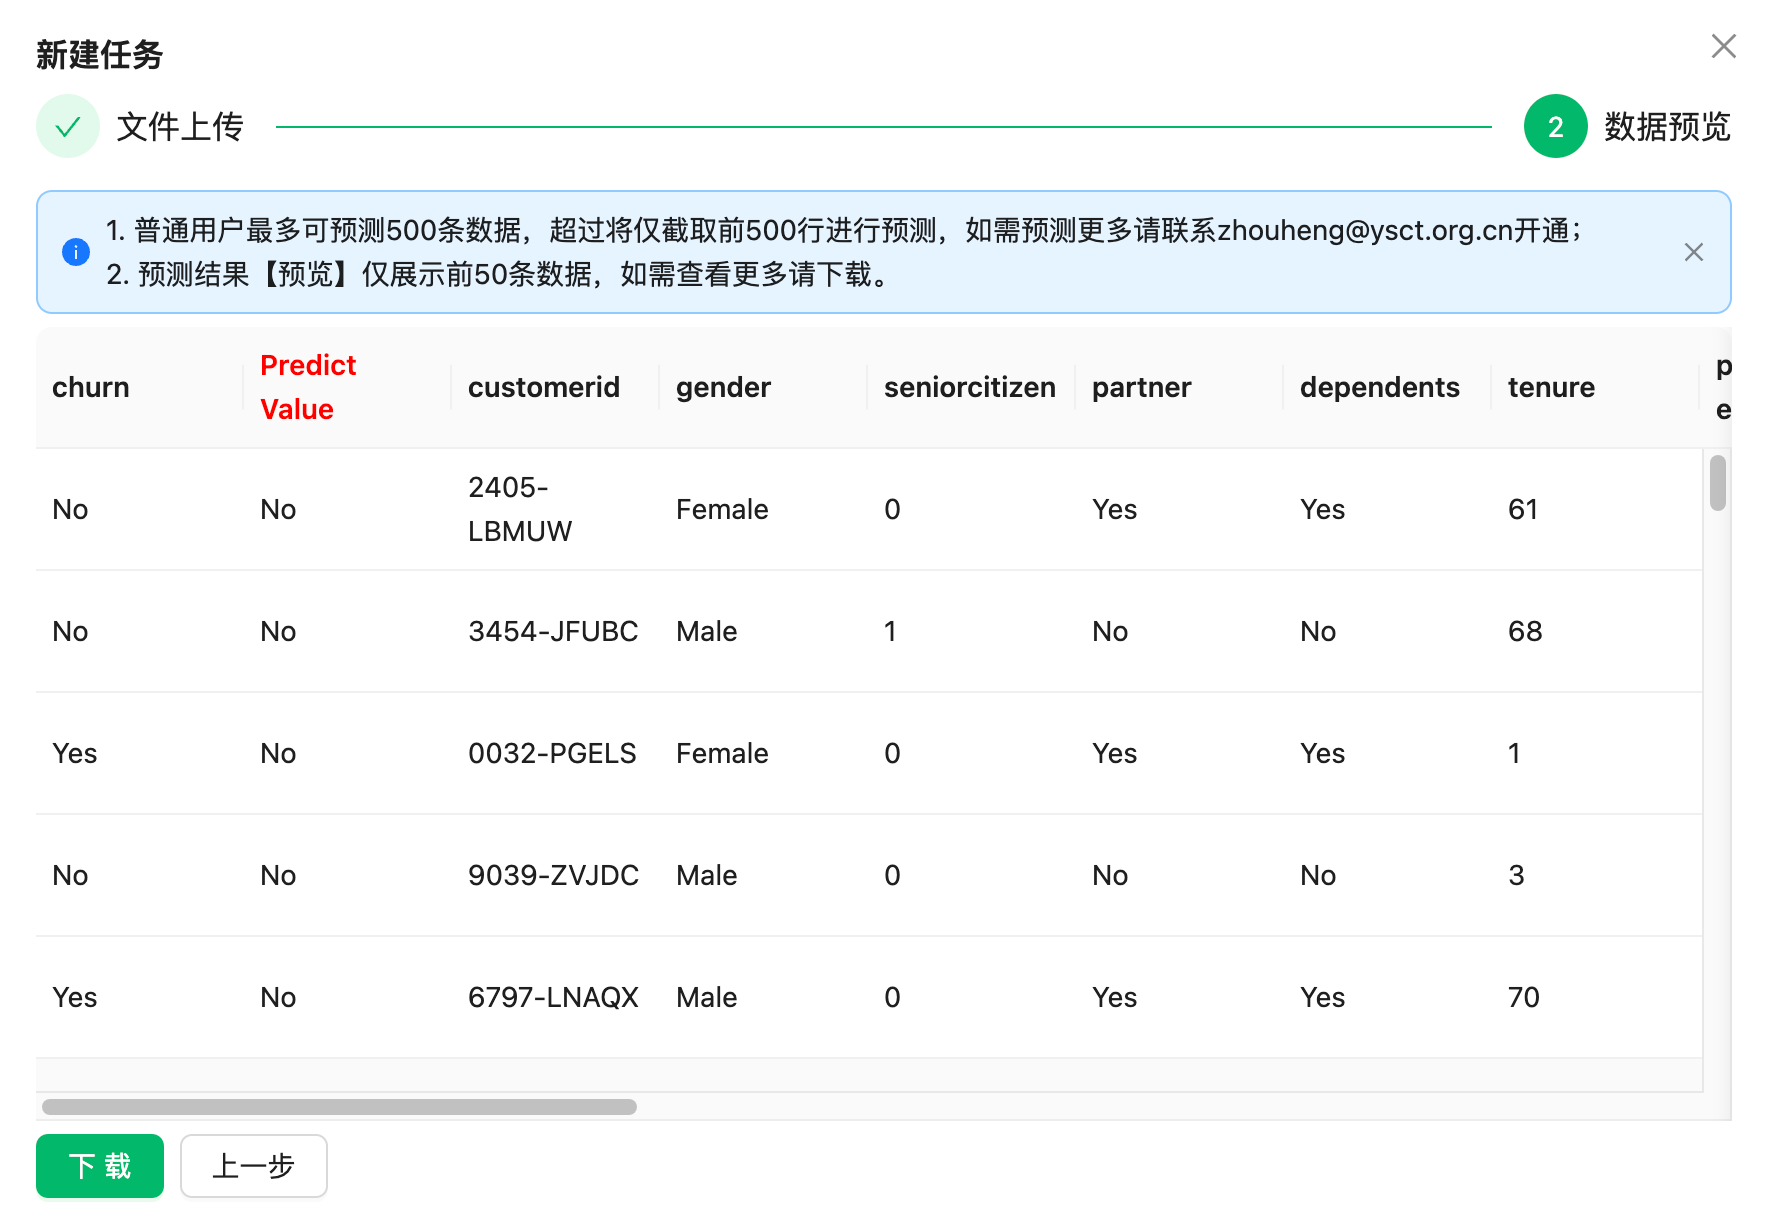Click the tenure column header
Screen dimensions: 1772x1228
click(1551, 387)
